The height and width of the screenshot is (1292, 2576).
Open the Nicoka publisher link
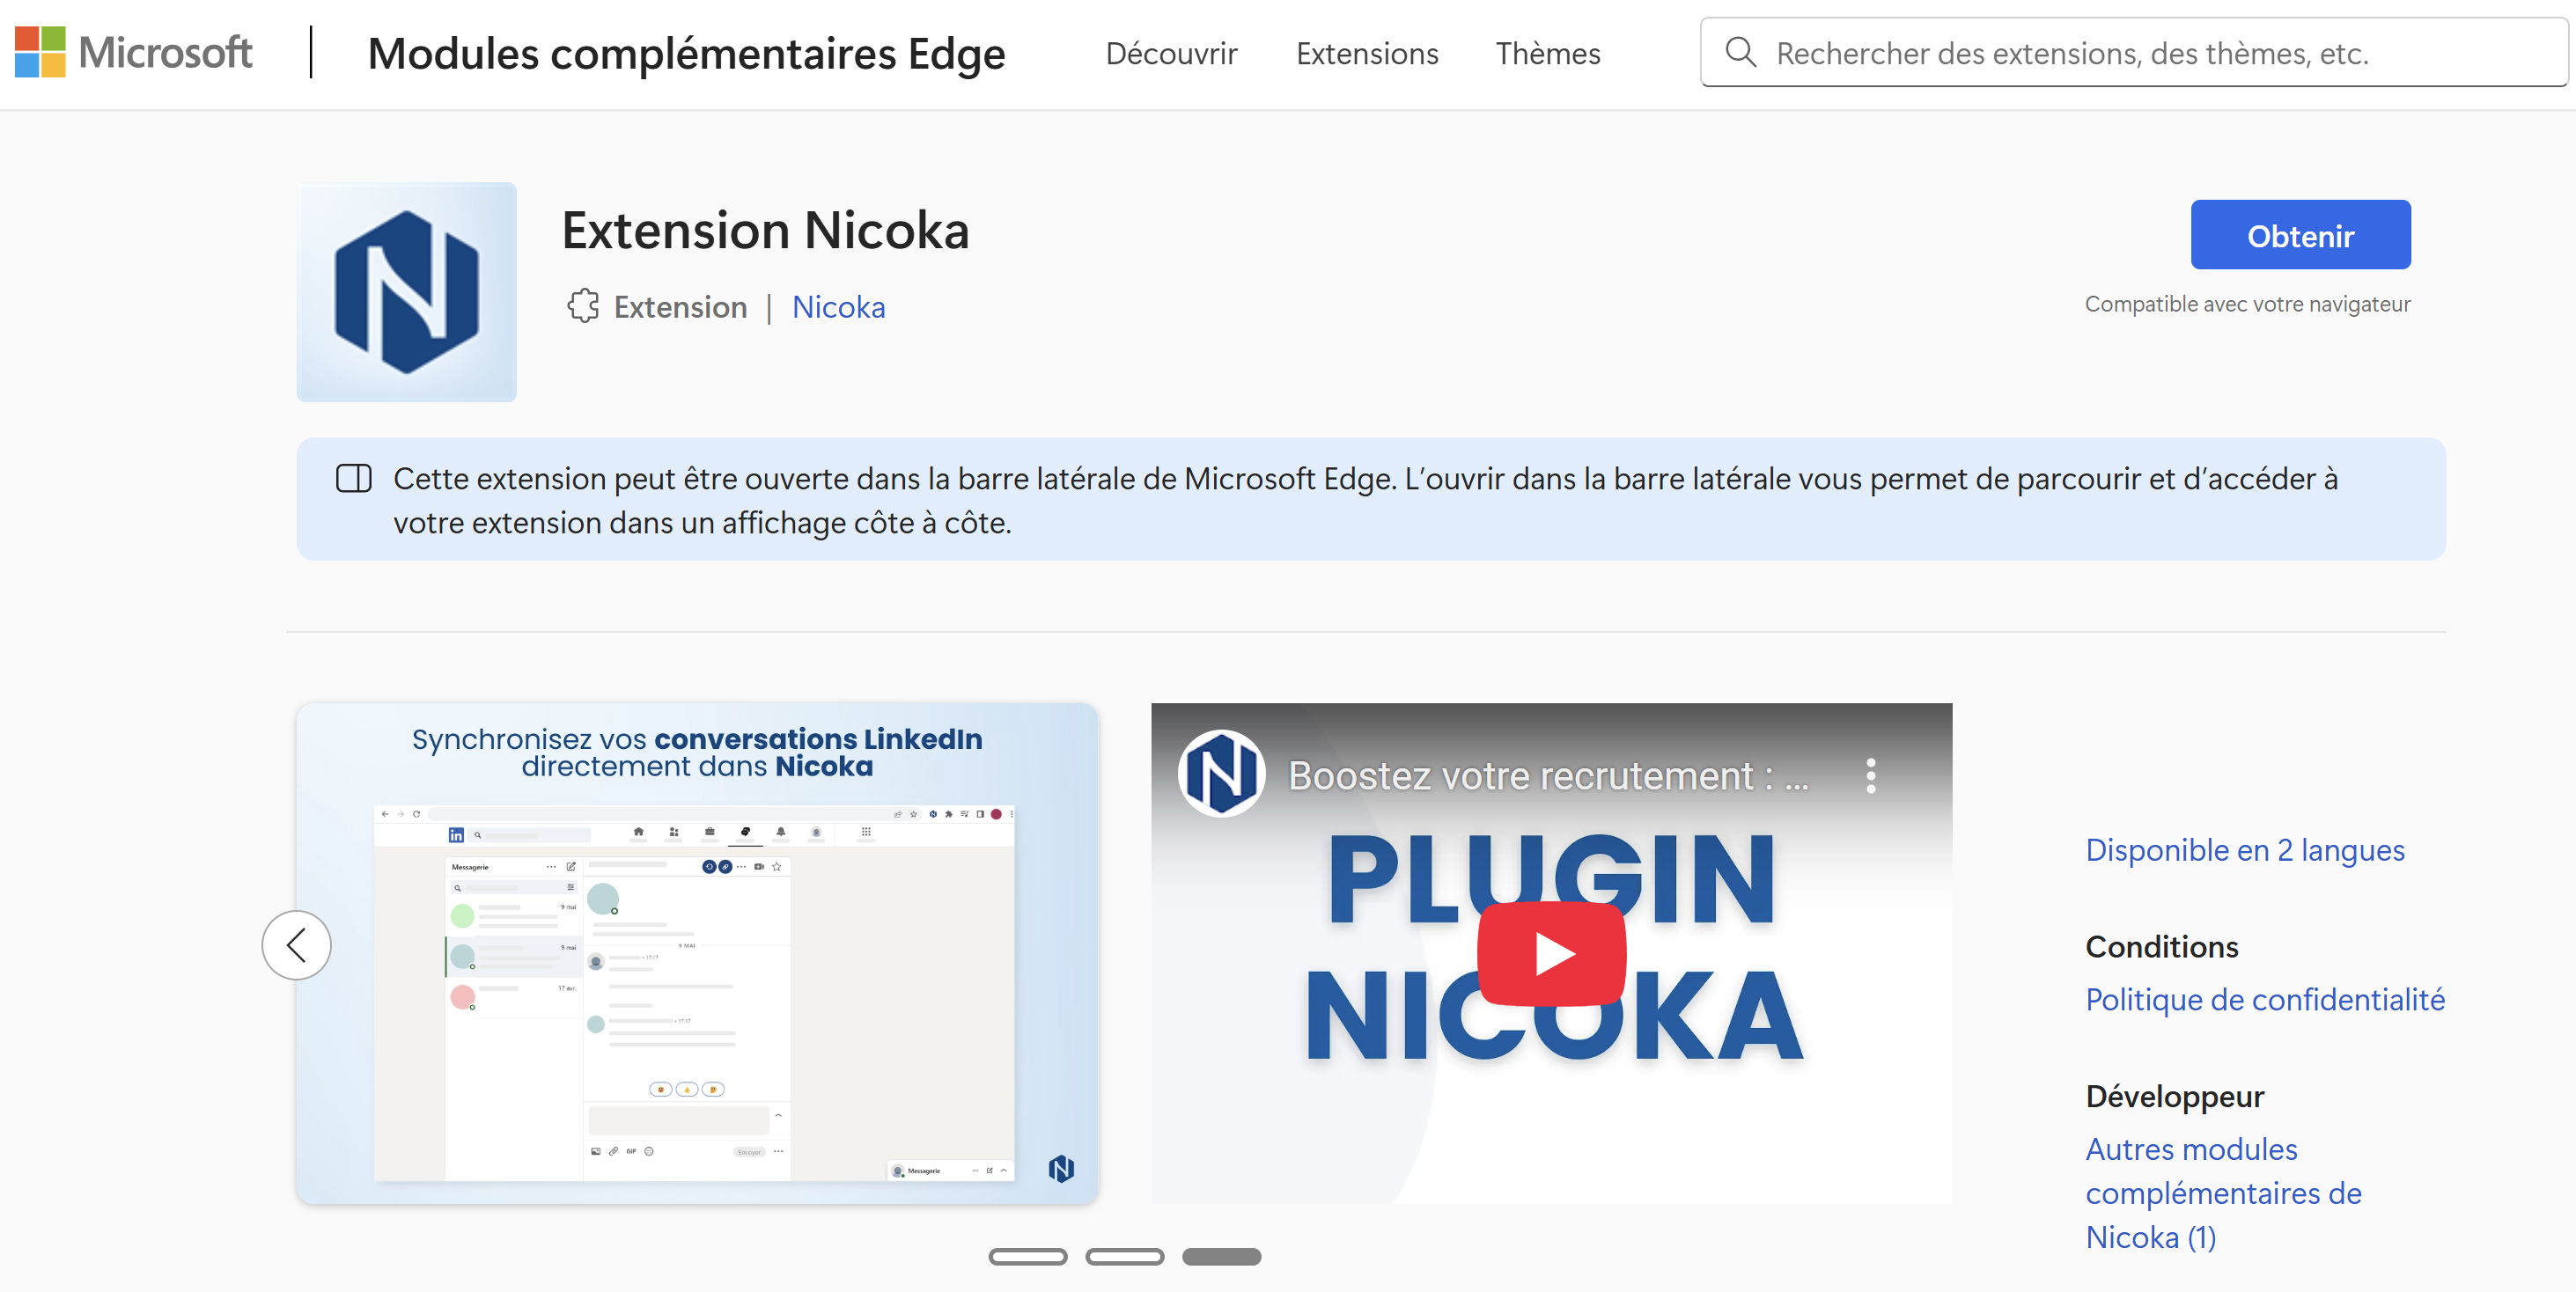click(x=838, y=307)
